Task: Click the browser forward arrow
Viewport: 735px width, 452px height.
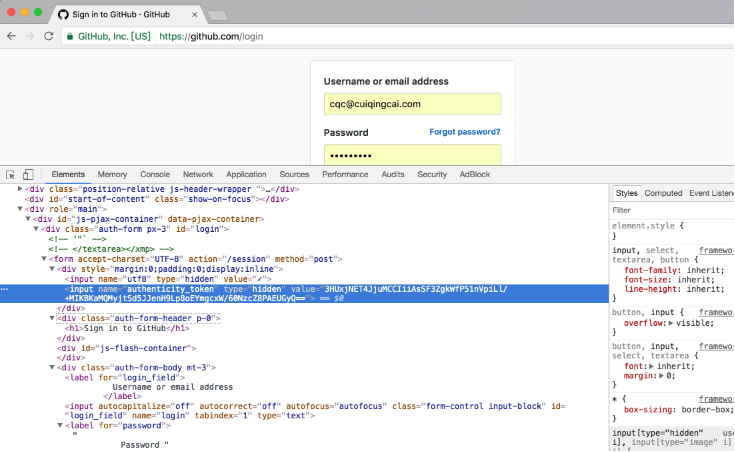Action: point(31,36)
